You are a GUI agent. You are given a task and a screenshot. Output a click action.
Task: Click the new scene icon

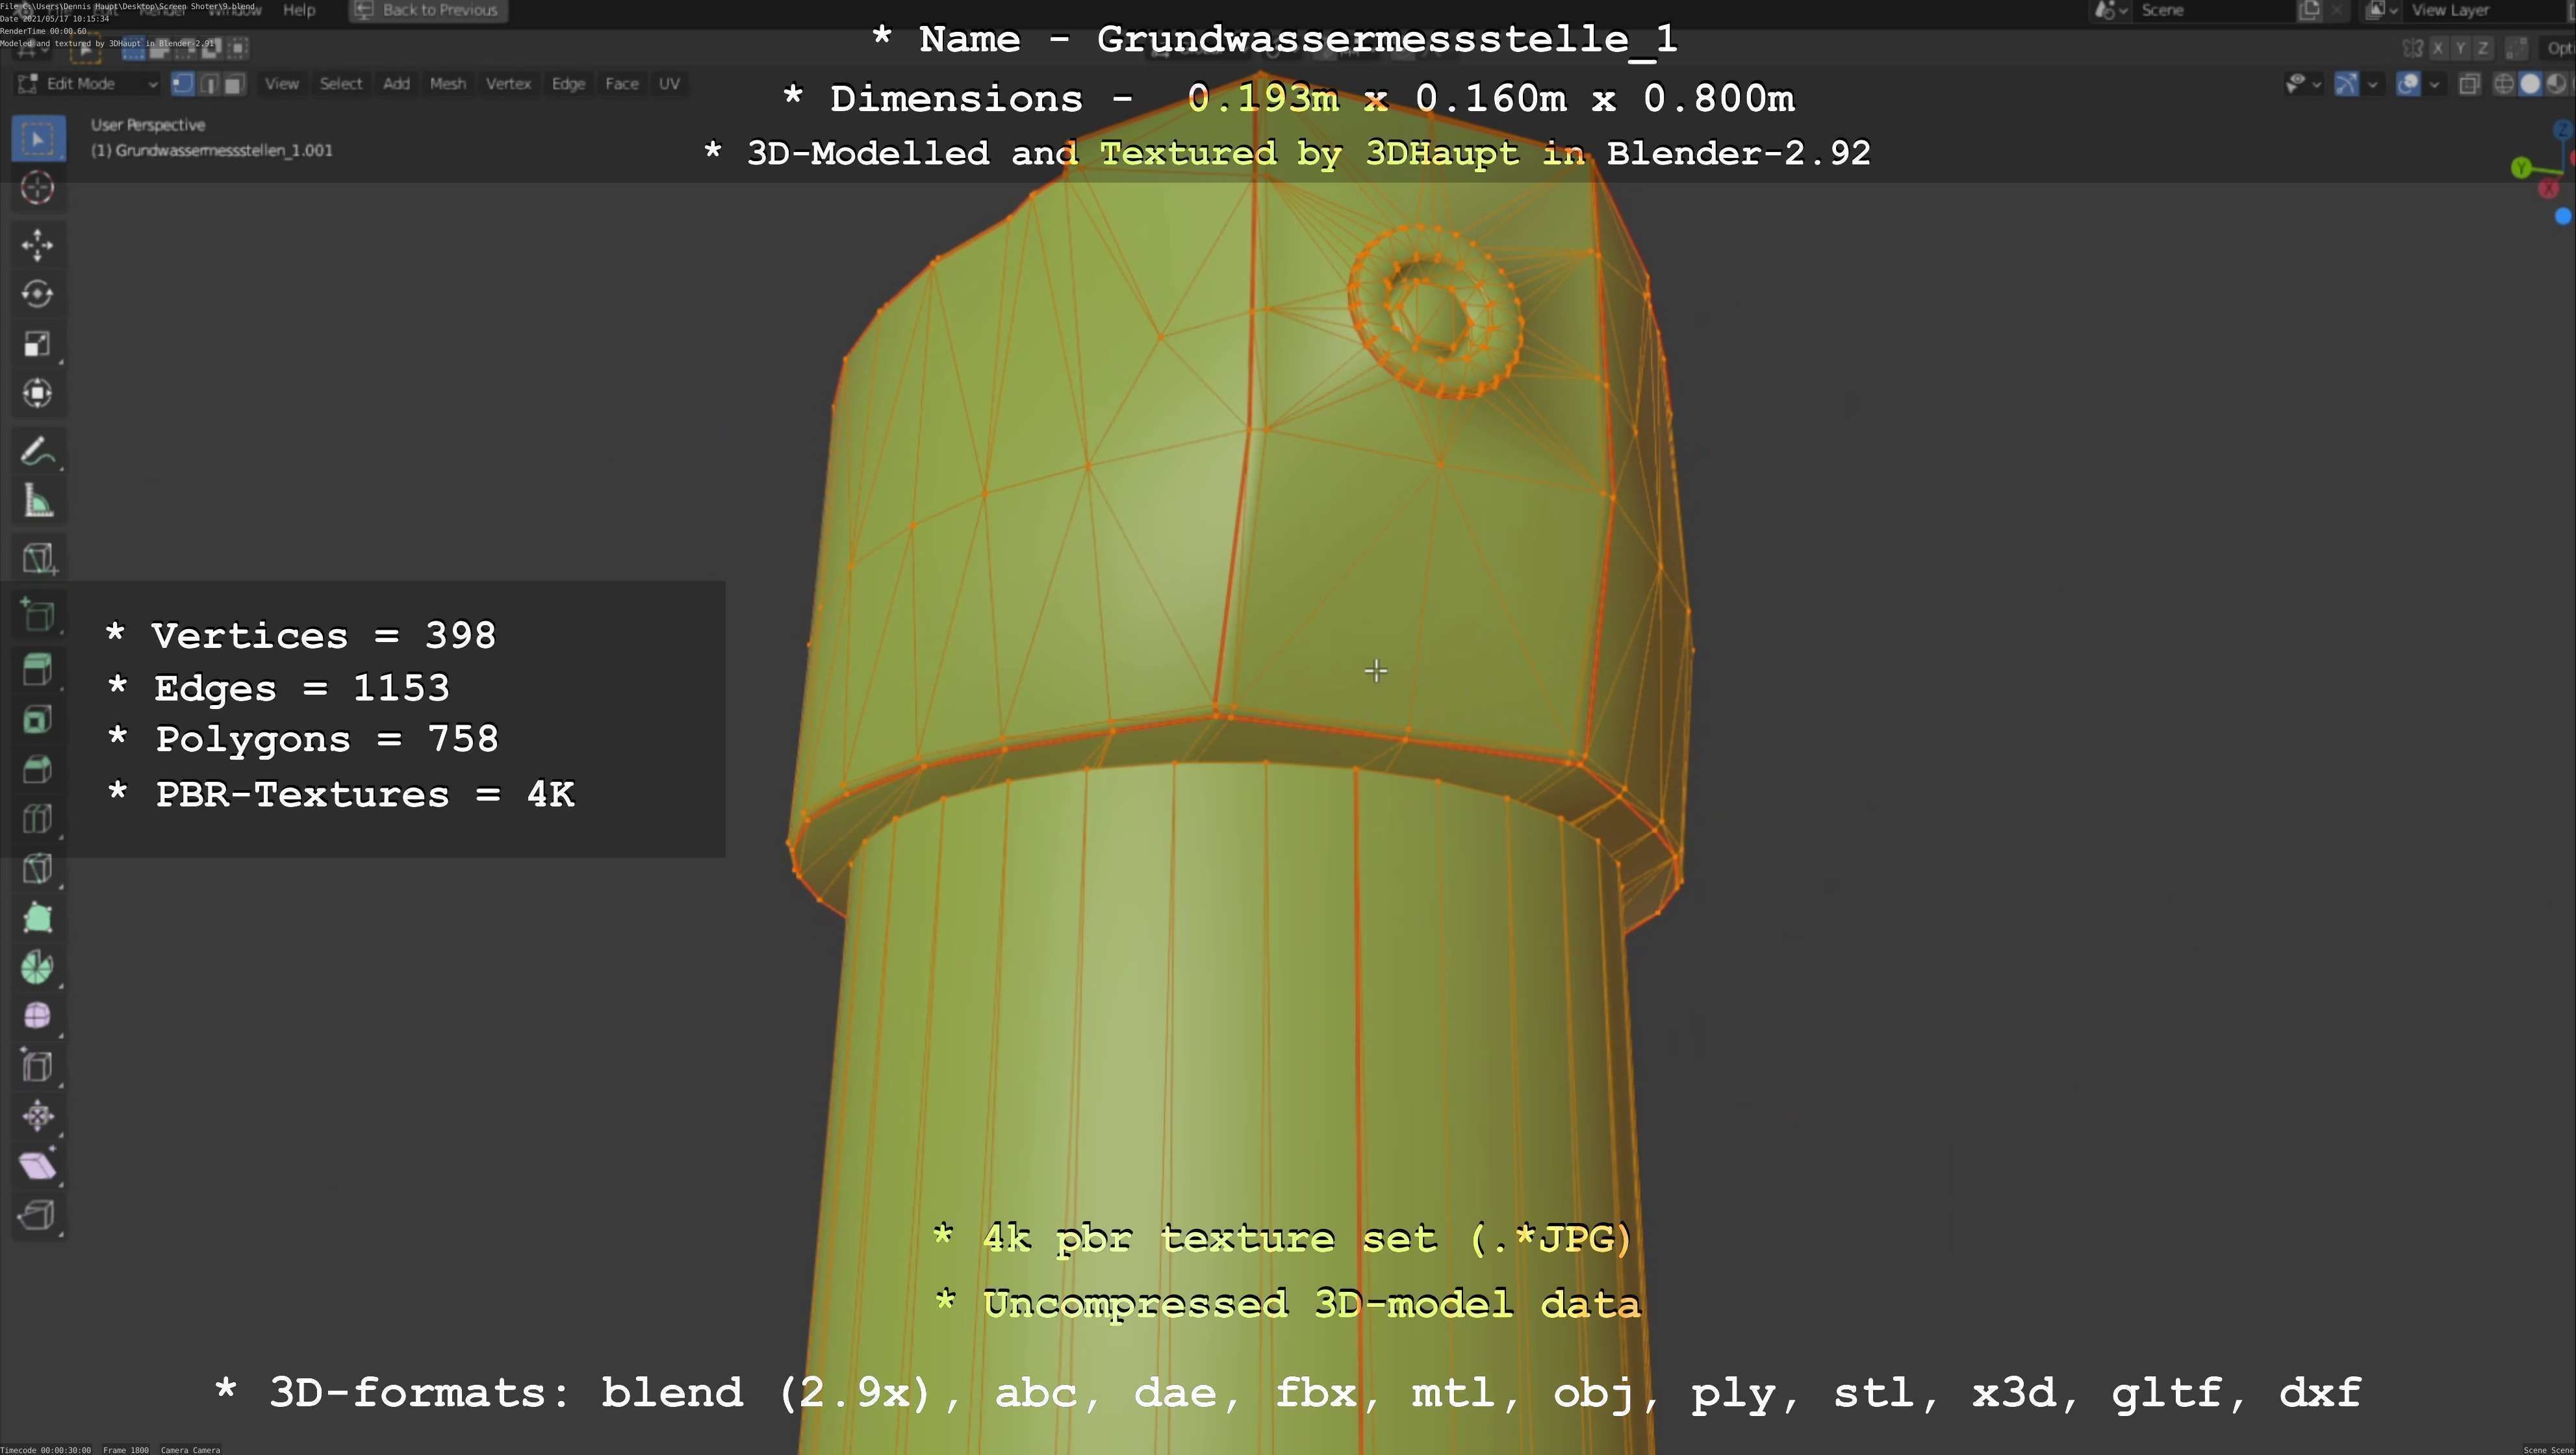(2310, 10)
